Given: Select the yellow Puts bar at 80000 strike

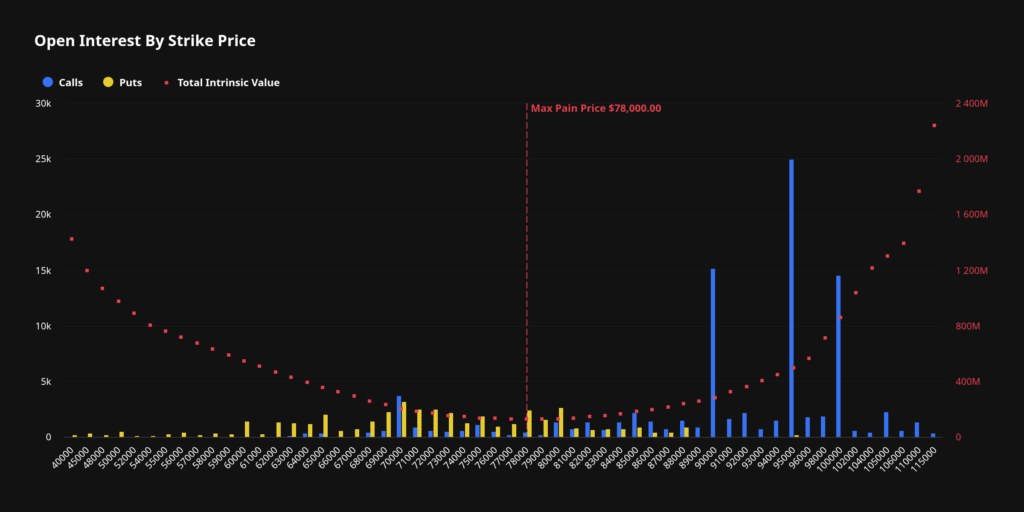Looking at the screenshot, I should pyautogui.click(x=561, y=423).
